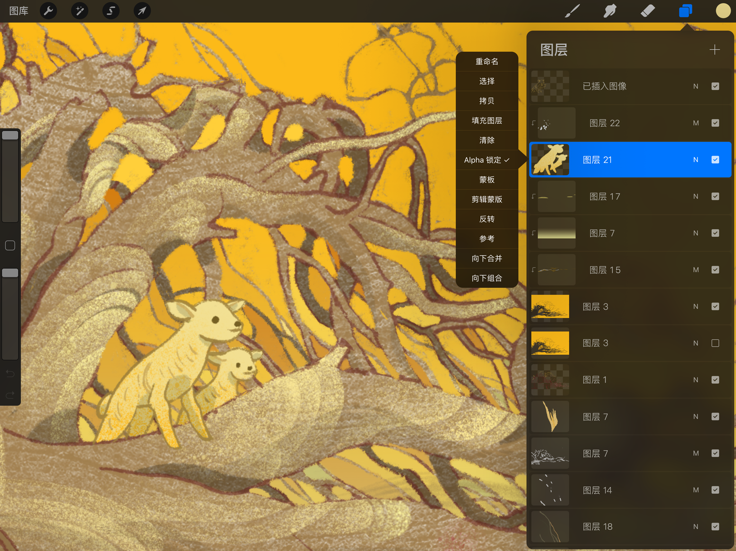Select the 图层 18 layer name
Image resolution: width=736 pixels, height=551 pixels.
(x=597, y=527)
